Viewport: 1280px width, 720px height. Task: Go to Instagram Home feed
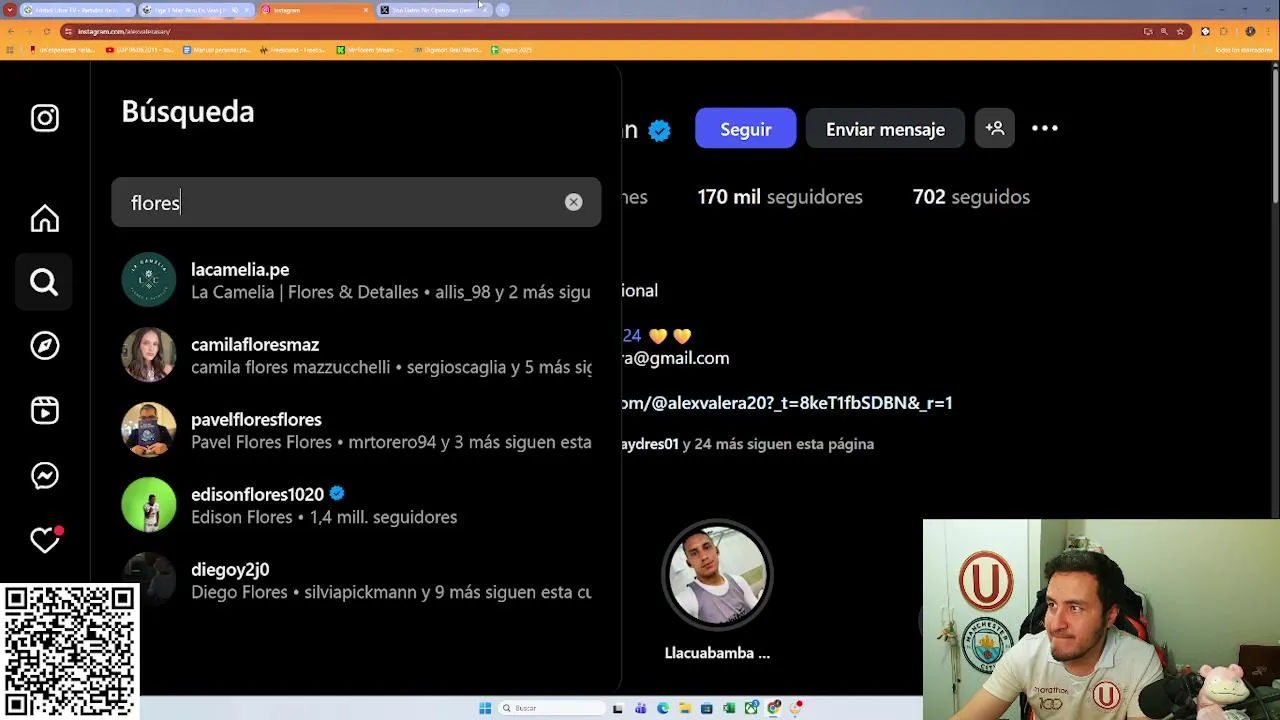coord(44,218)
